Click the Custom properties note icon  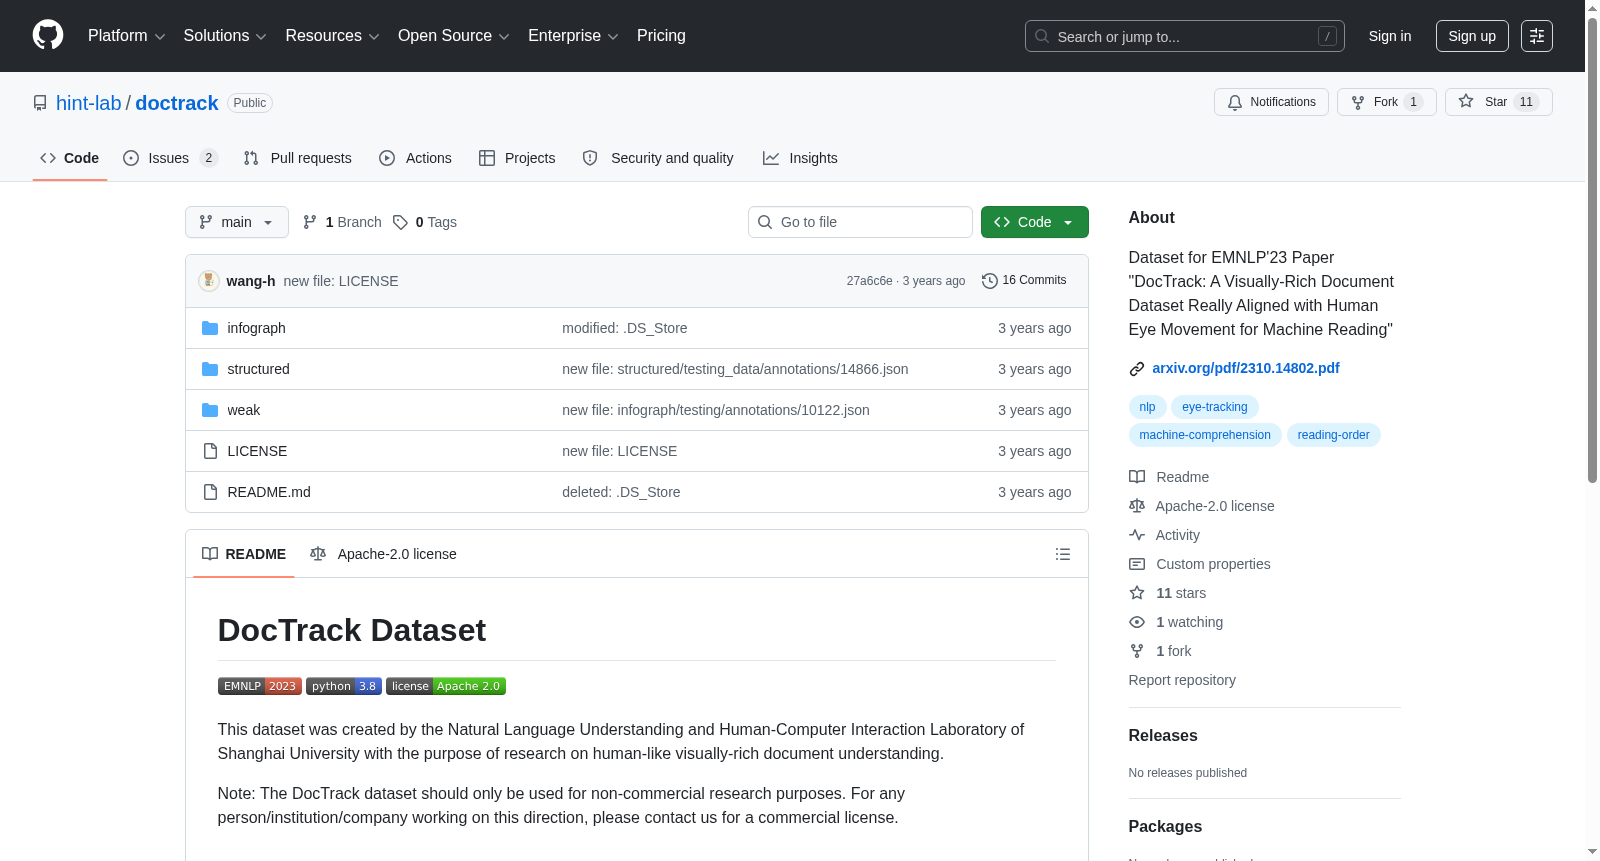coord(1137,564)
